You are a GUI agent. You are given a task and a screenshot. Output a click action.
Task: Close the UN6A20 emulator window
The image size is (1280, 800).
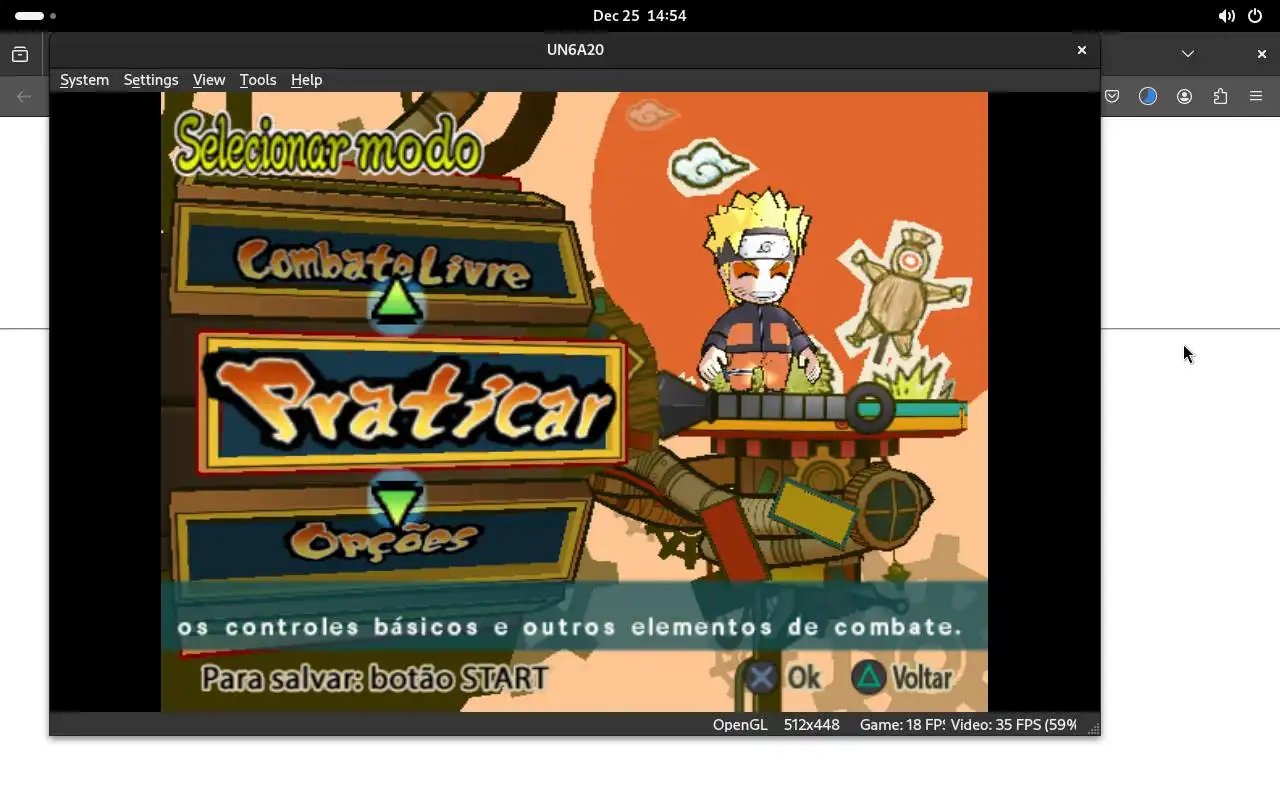(1081, 50)
